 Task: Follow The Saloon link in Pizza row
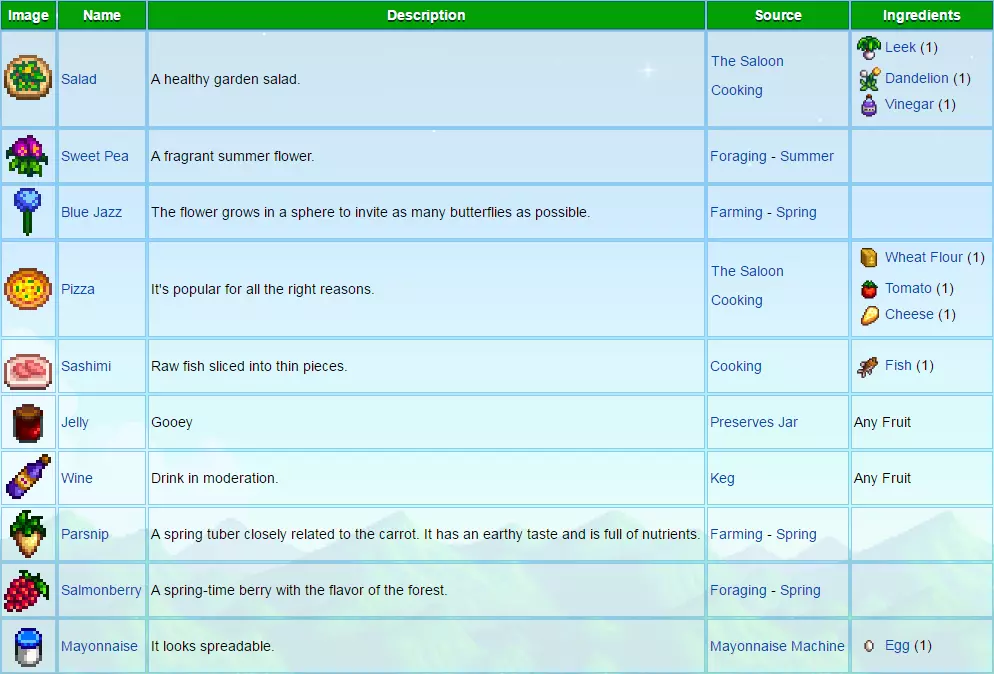tap(747, 271)
